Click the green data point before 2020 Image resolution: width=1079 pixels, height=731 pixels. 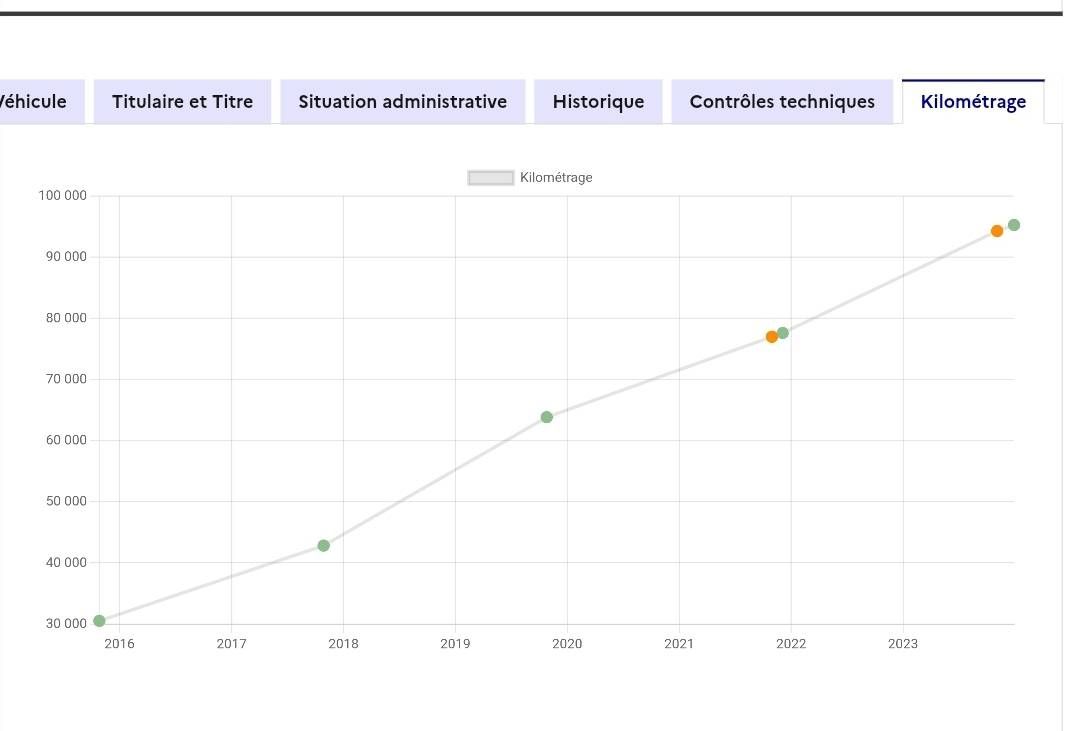(x=546, y=417)
